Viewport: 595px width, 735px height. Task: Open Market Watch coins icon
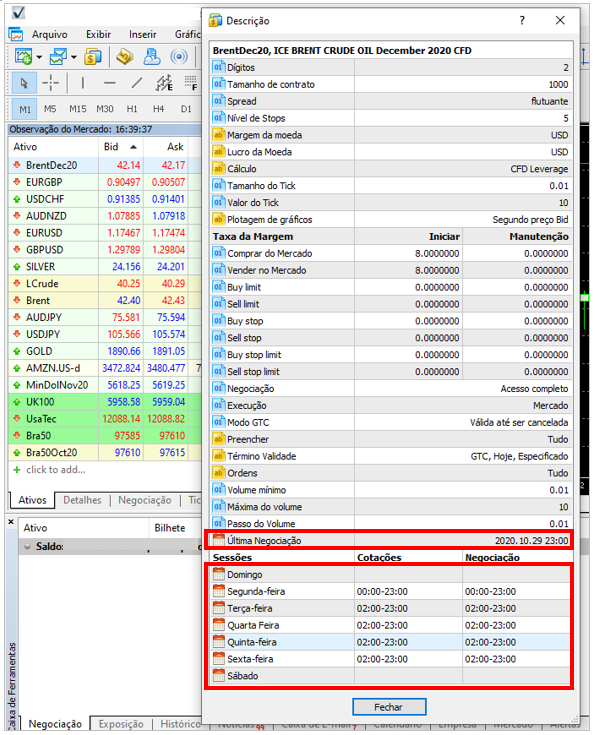pos(93,57)
